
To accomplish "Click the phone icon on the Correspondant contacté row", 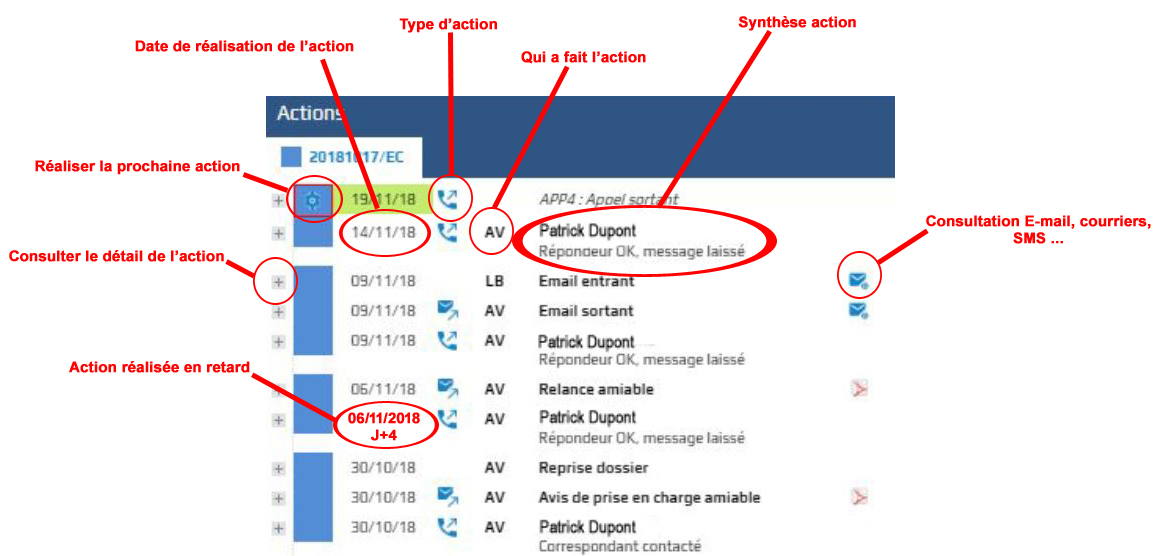I will [448, 527].
